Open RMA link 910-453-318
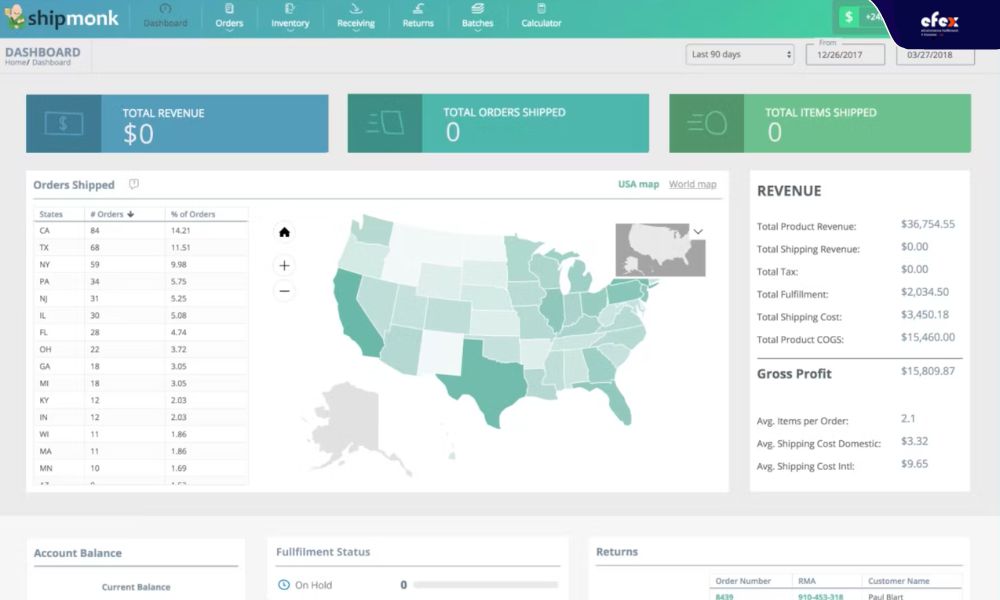This screenshot has height=600, width=1000. click(x=820, y=597)
